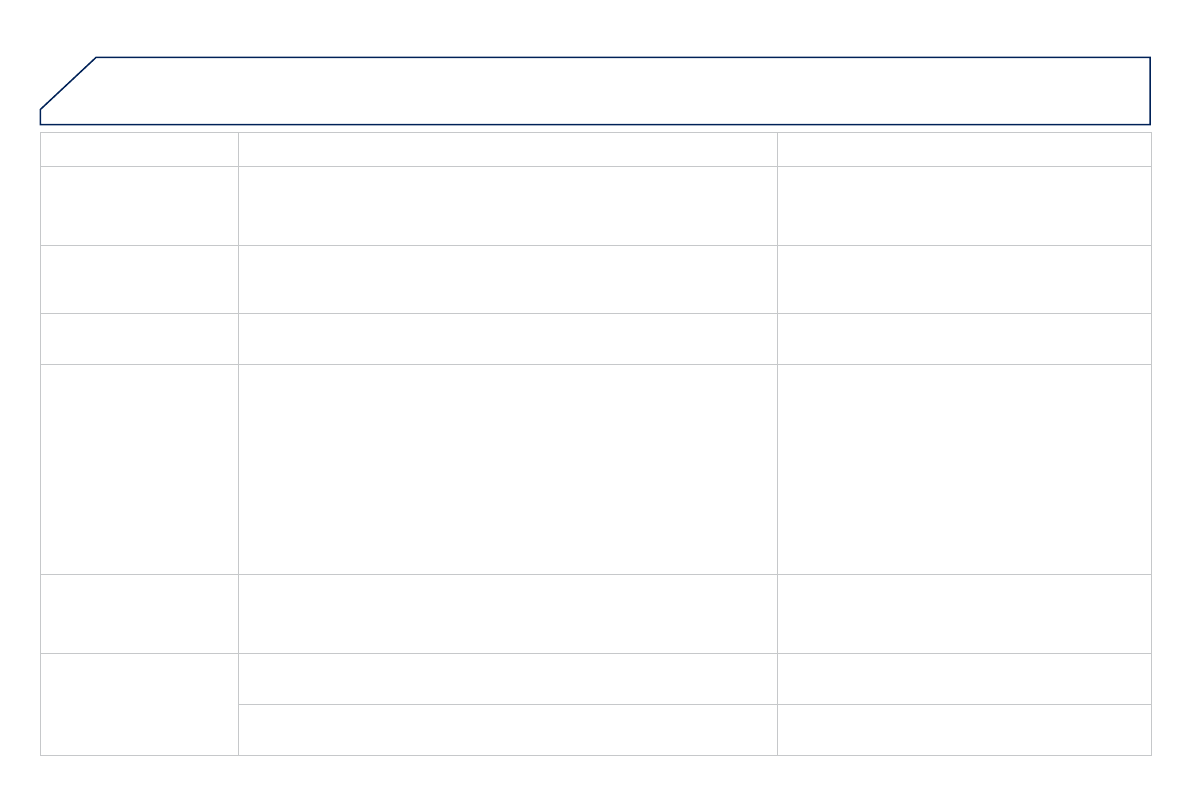
Task: Click the merged first-column cell in last row
Action: point(139,704)
